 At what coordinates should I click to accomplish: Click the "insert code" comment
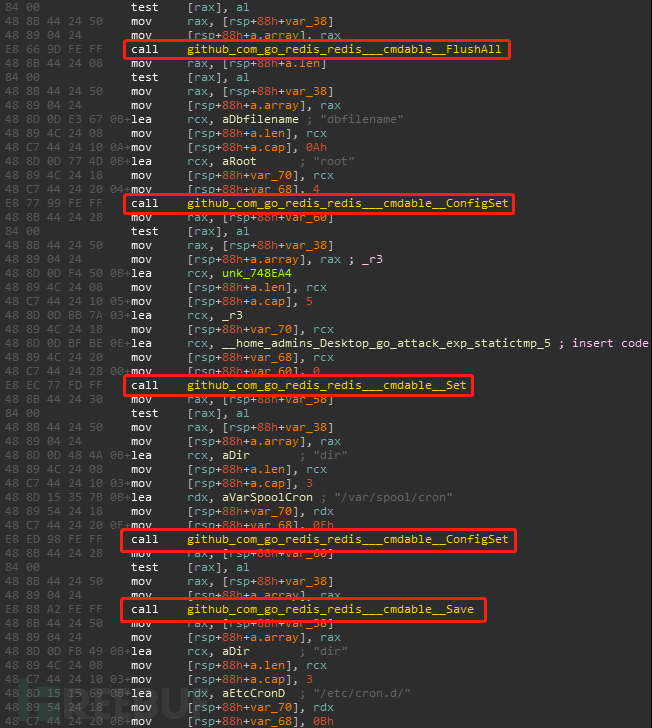coord(610,343)
